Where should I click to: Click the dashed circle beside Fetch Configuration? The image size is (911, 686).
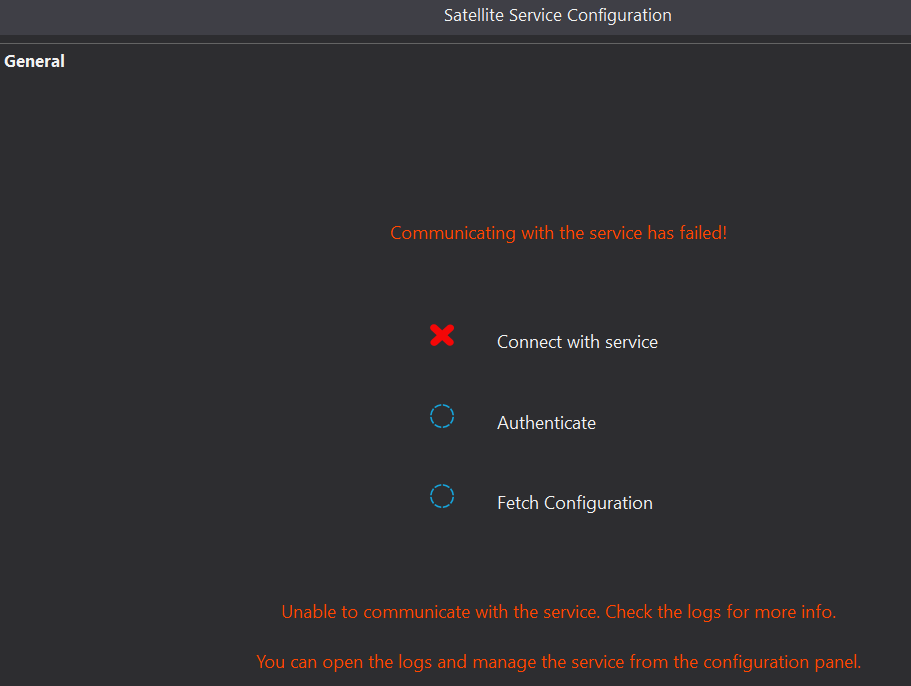click(442, 497)
